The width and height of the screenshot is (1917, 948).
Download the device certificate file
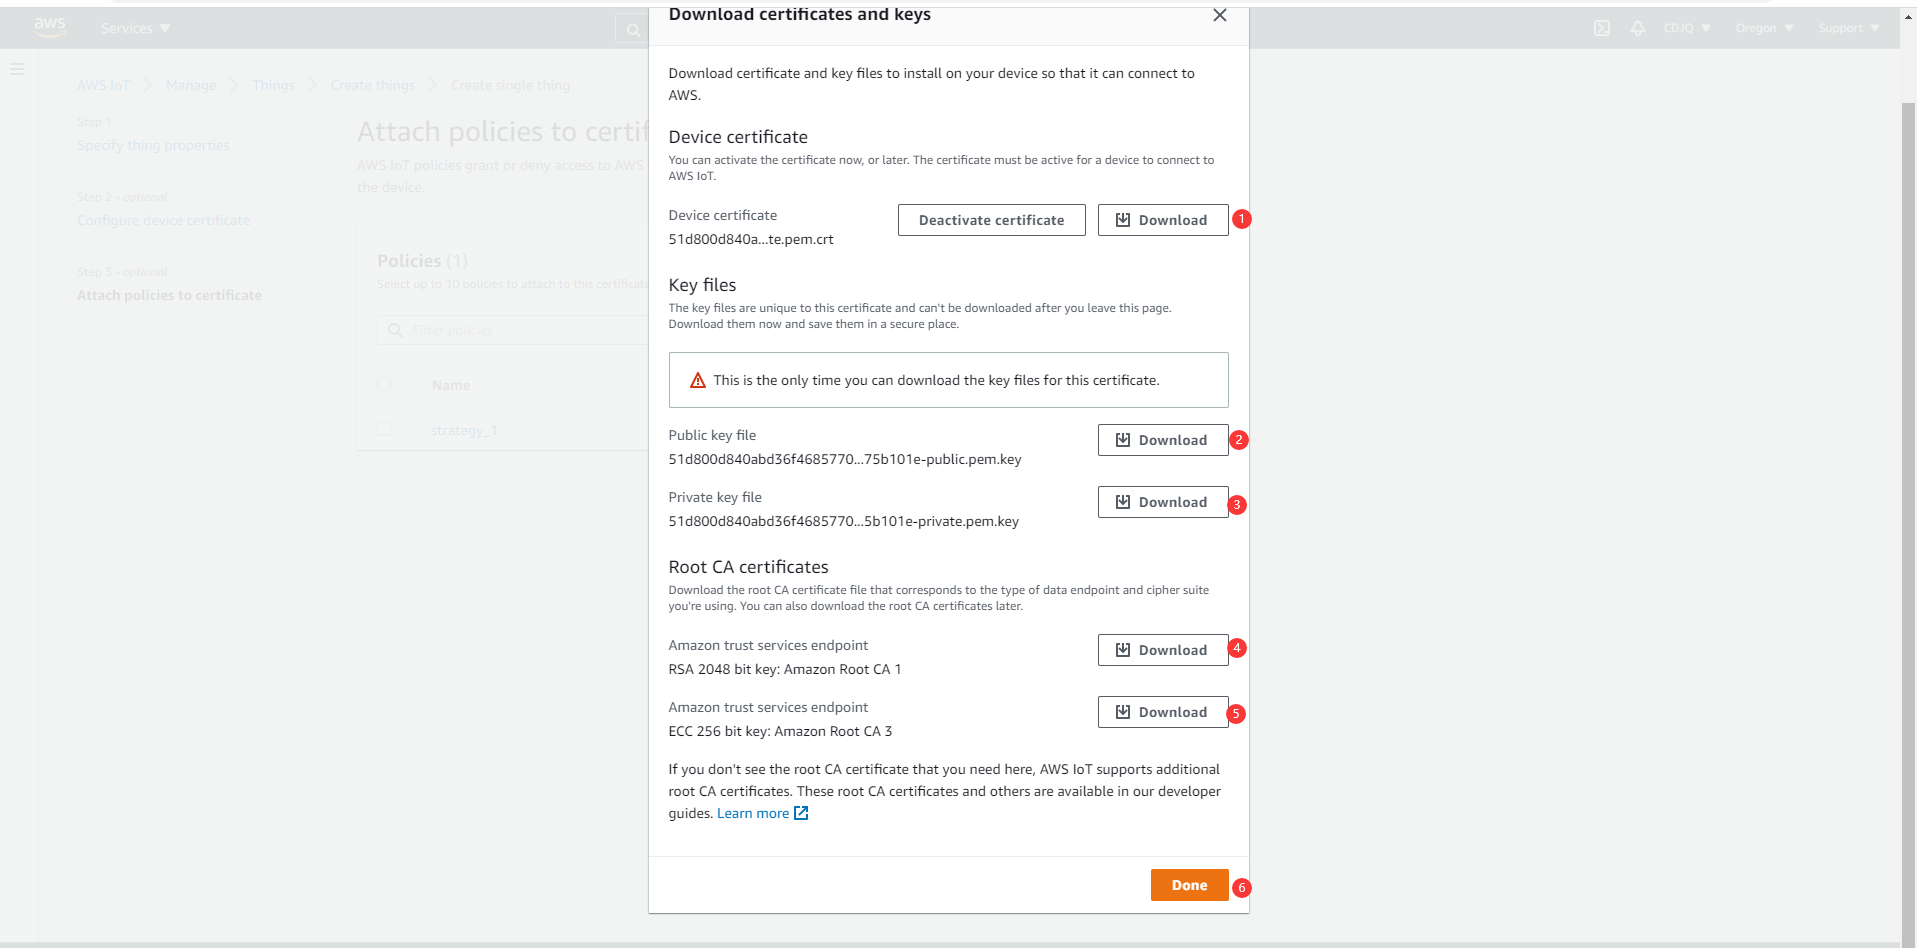(1162, 220)
